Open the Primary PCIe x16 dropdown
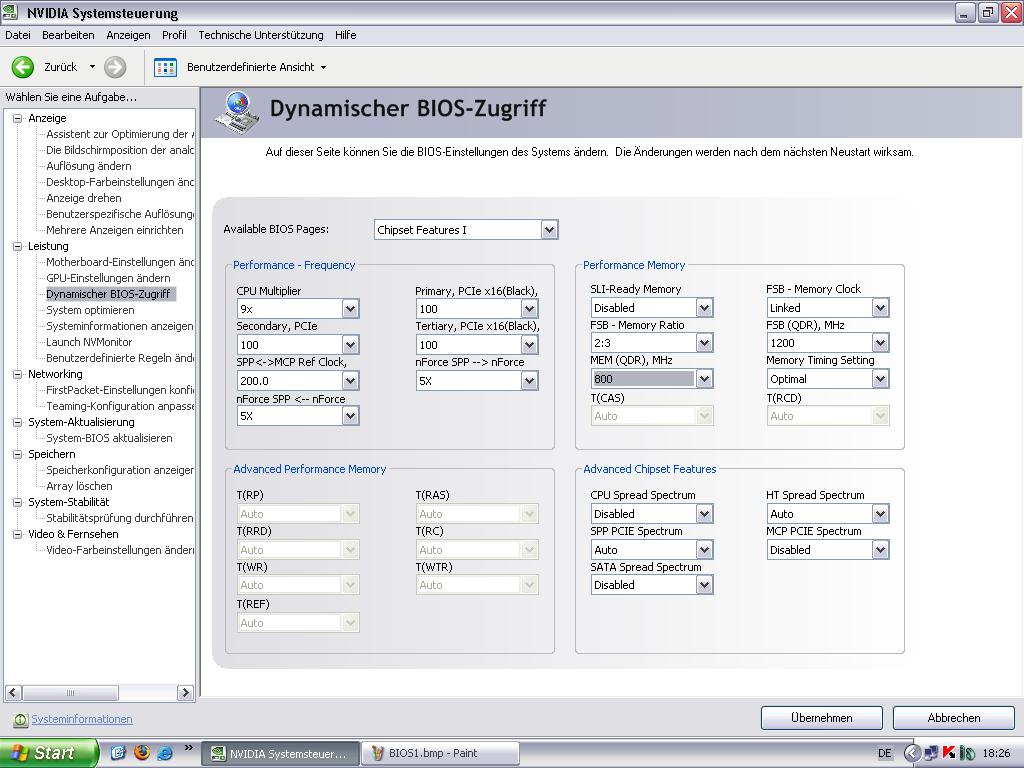 pos(530,309)
